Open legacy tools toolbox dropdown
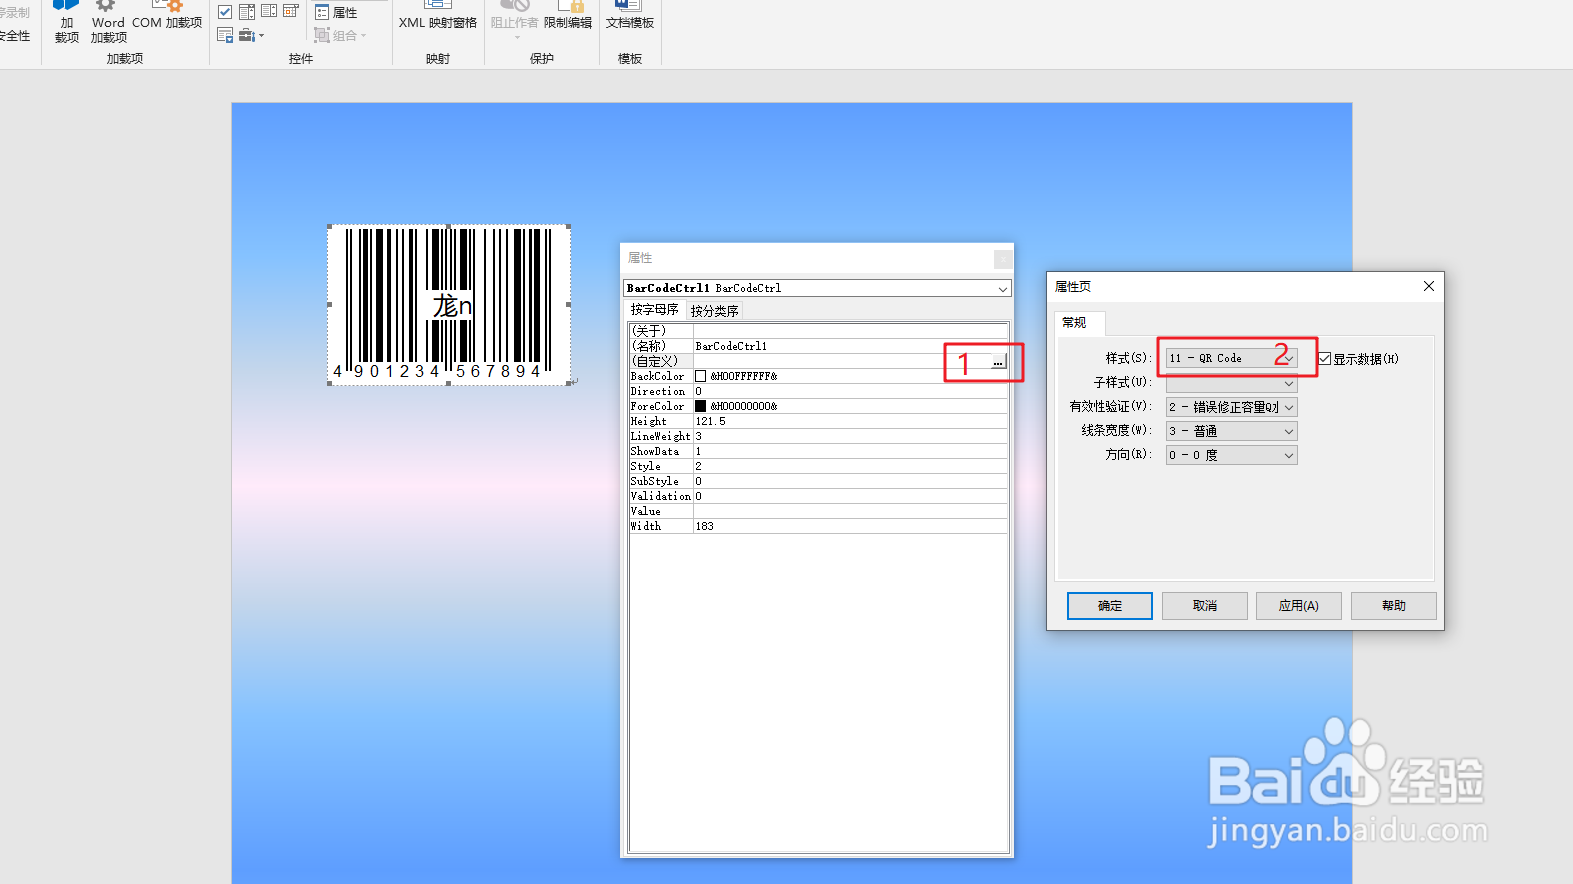The image size is (1573, 884). (x=252, y=35)
